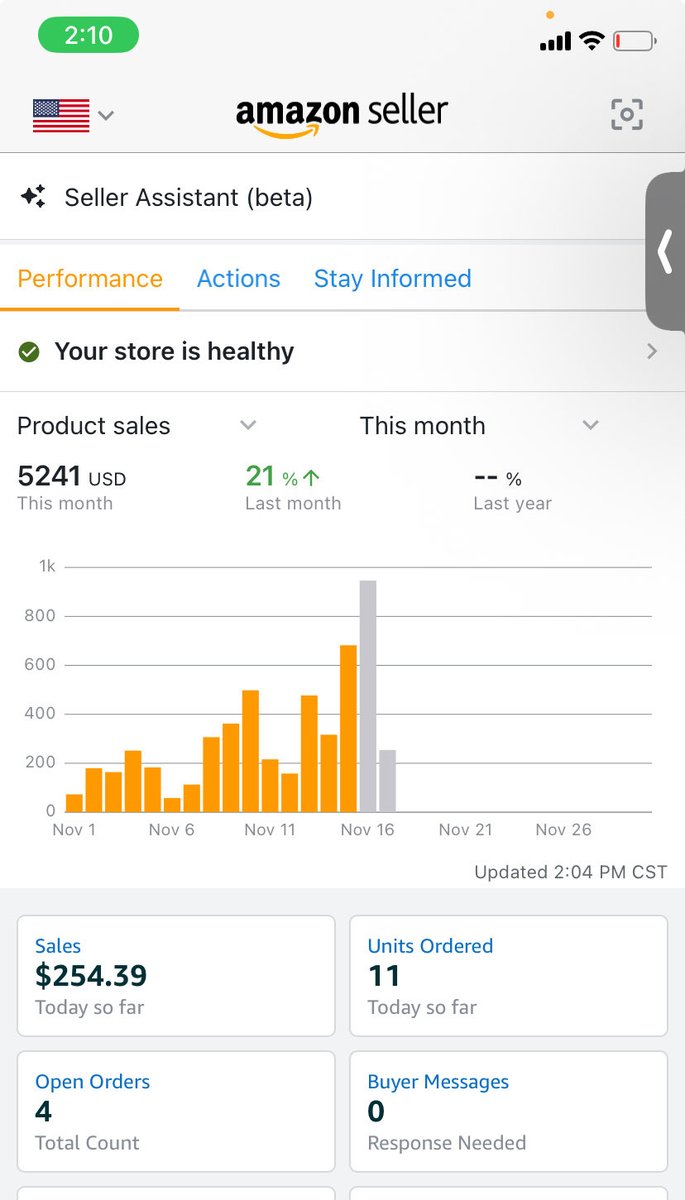The height and width of the screenshot is (1200, 685).
Task: Expand the side panel arrow handle
Action: 665,252
